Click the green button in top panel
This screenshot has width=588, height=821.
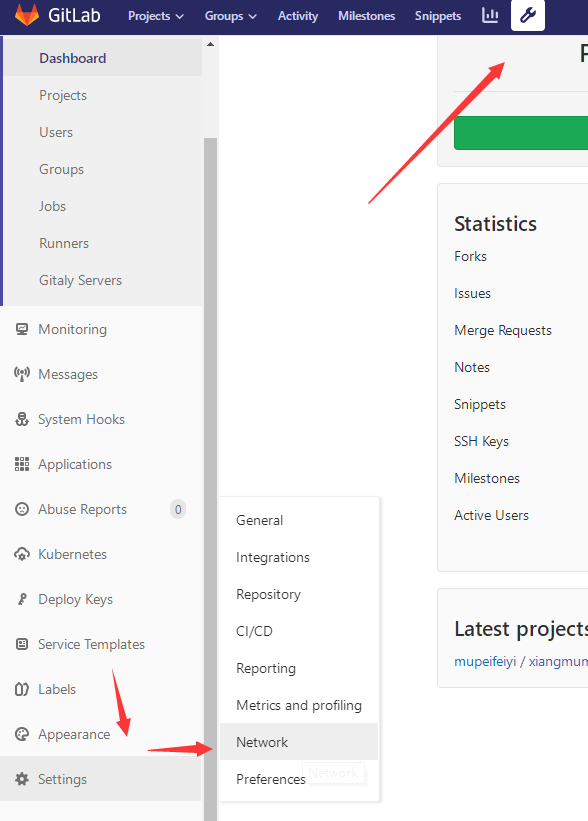(x=521, y=133)
